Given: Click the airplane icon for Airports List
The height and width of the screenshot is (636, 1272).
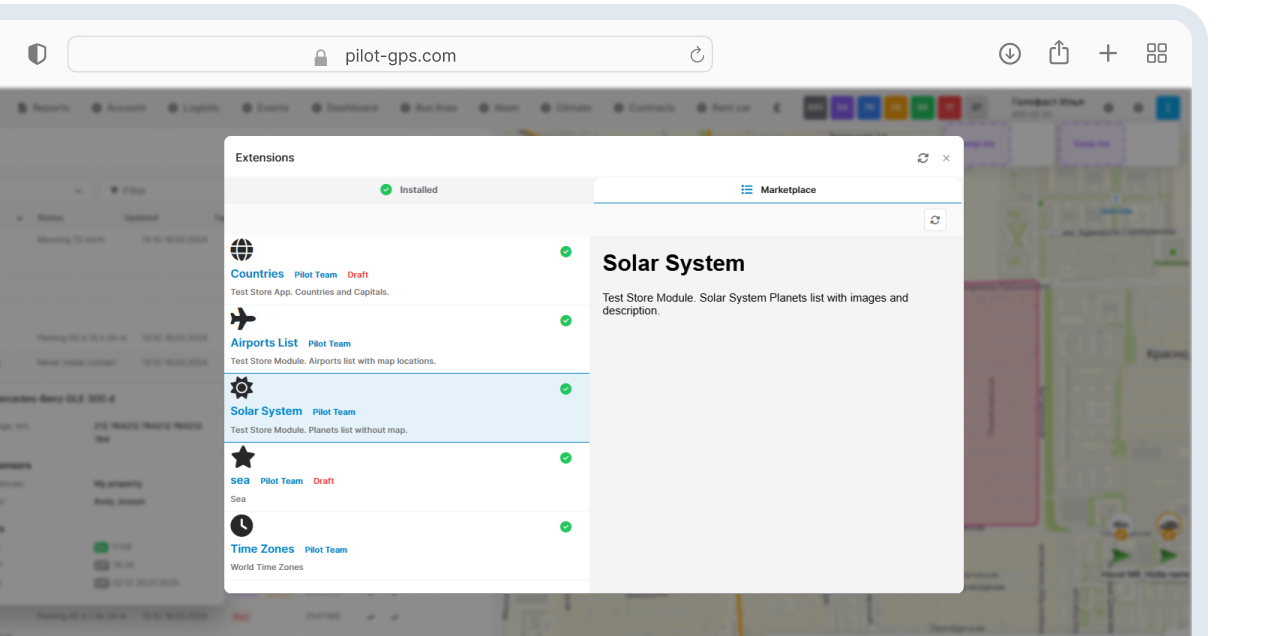Looking at the screenshot, I should click(242, 319).
